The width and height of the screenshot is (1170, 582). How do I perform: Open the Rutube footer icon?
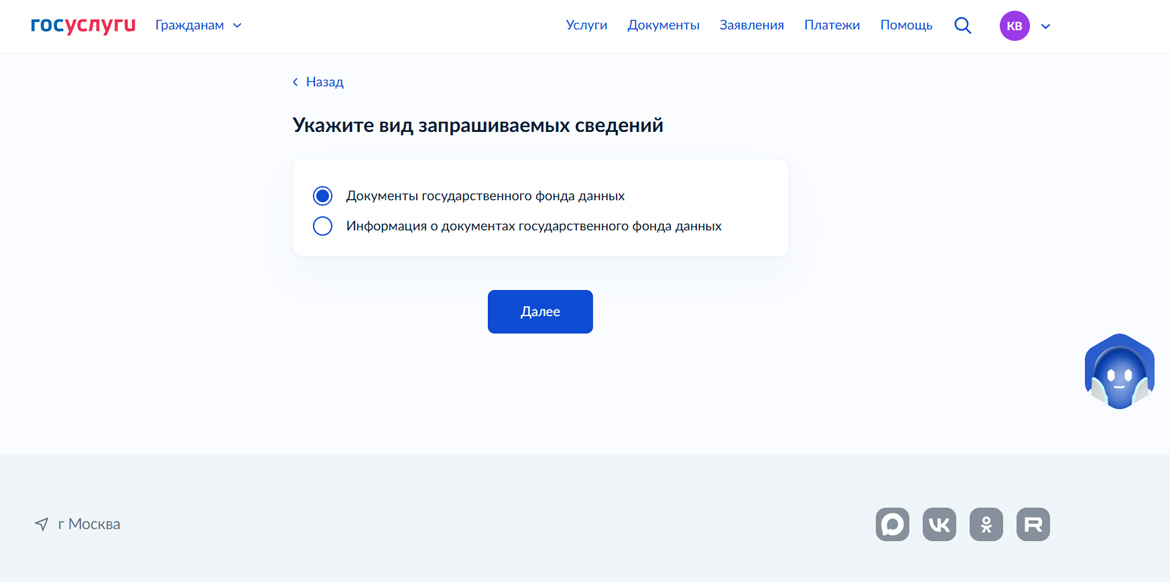click(1033, 525)
